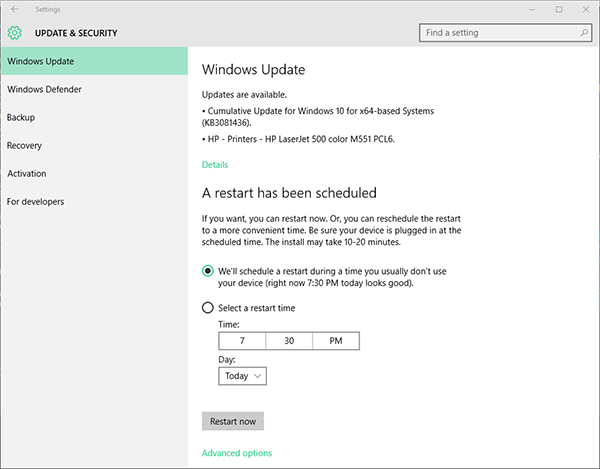Screen dimensions: 600x469
Task: Open the minutes picker showing 30
Action: [289, 341]
